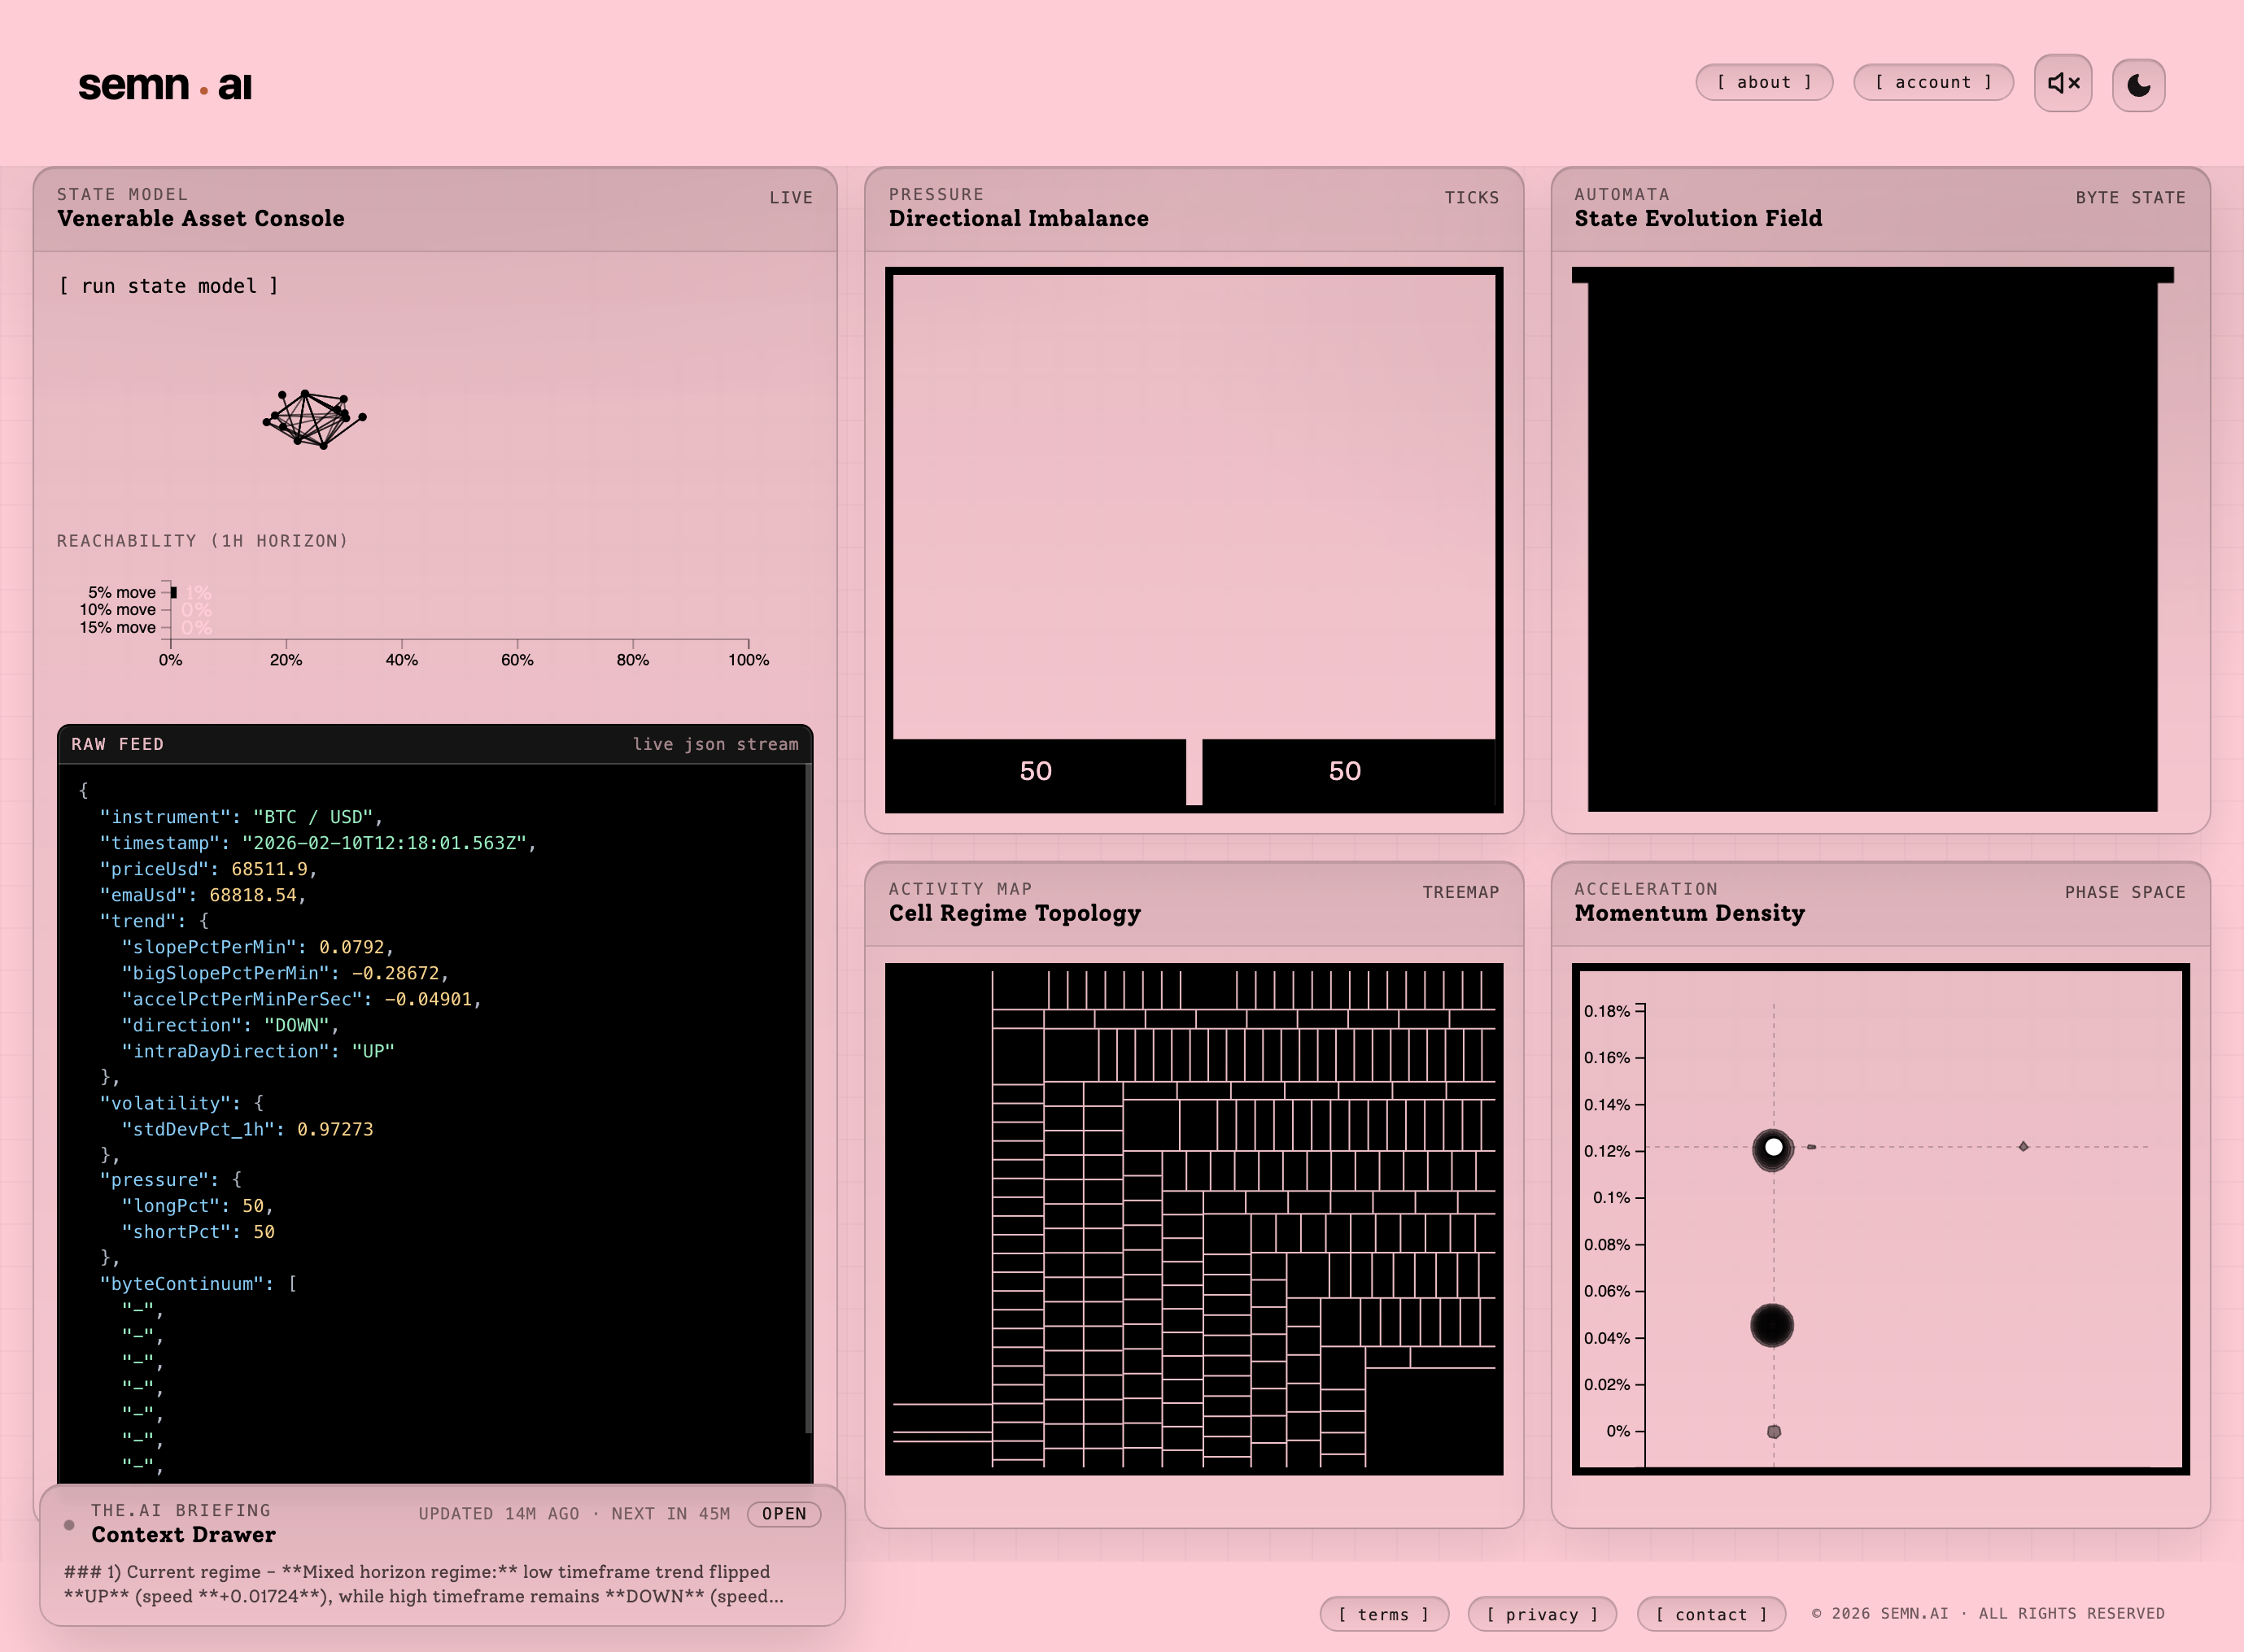The width and height of the screenshot is (2244, 1652).
Task: Click the [ privacy ] footer link
Action: pyautogui.click(x=1541, y=1614)
